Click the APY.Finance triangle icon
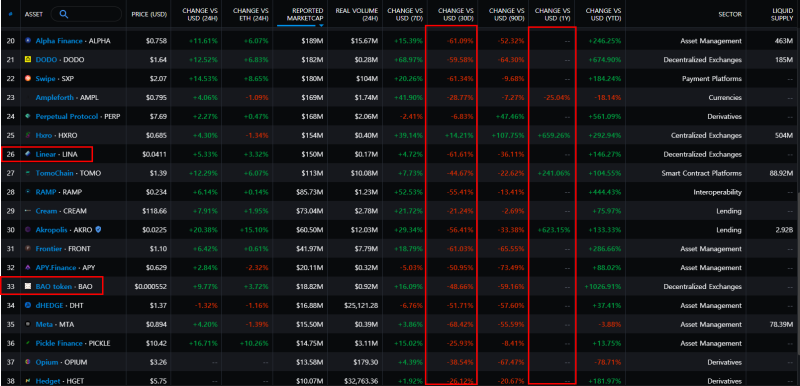This screenshot has height=386, width=800. pos(28,268)
